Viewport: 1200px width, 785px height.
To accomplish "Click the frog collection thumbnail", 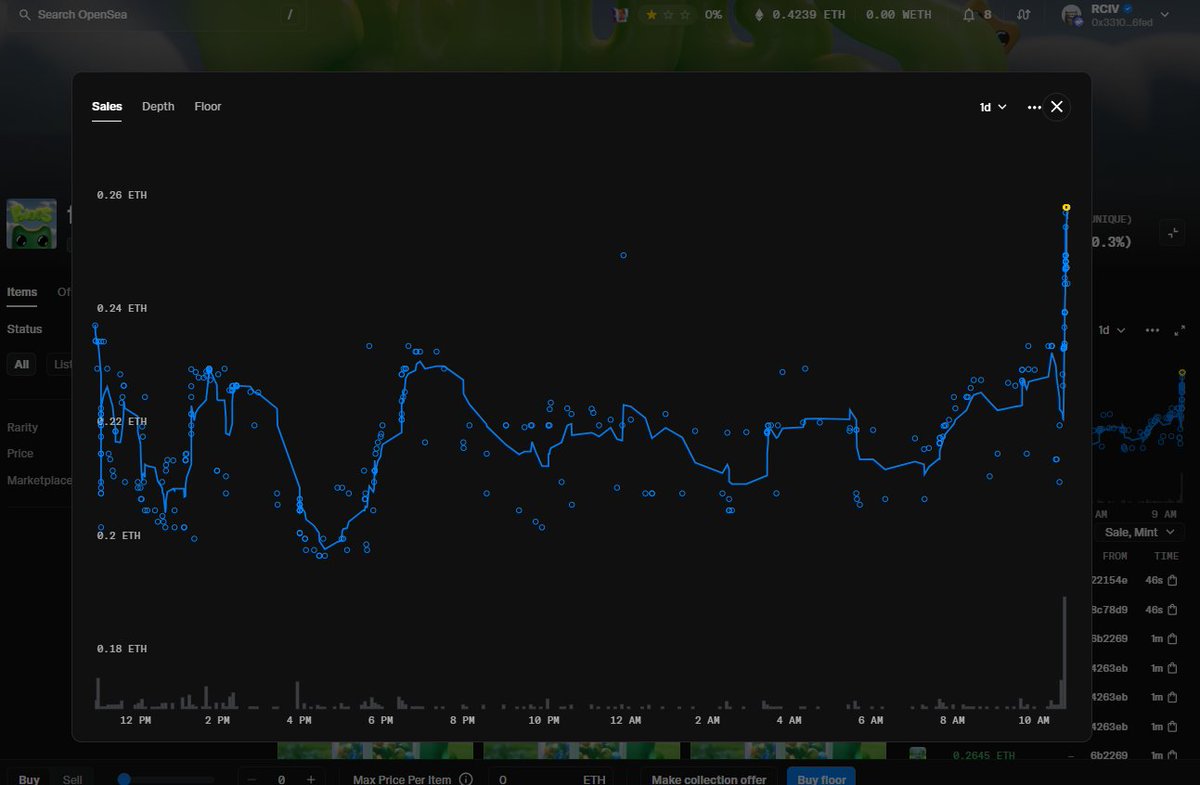I will coord(32,223).
